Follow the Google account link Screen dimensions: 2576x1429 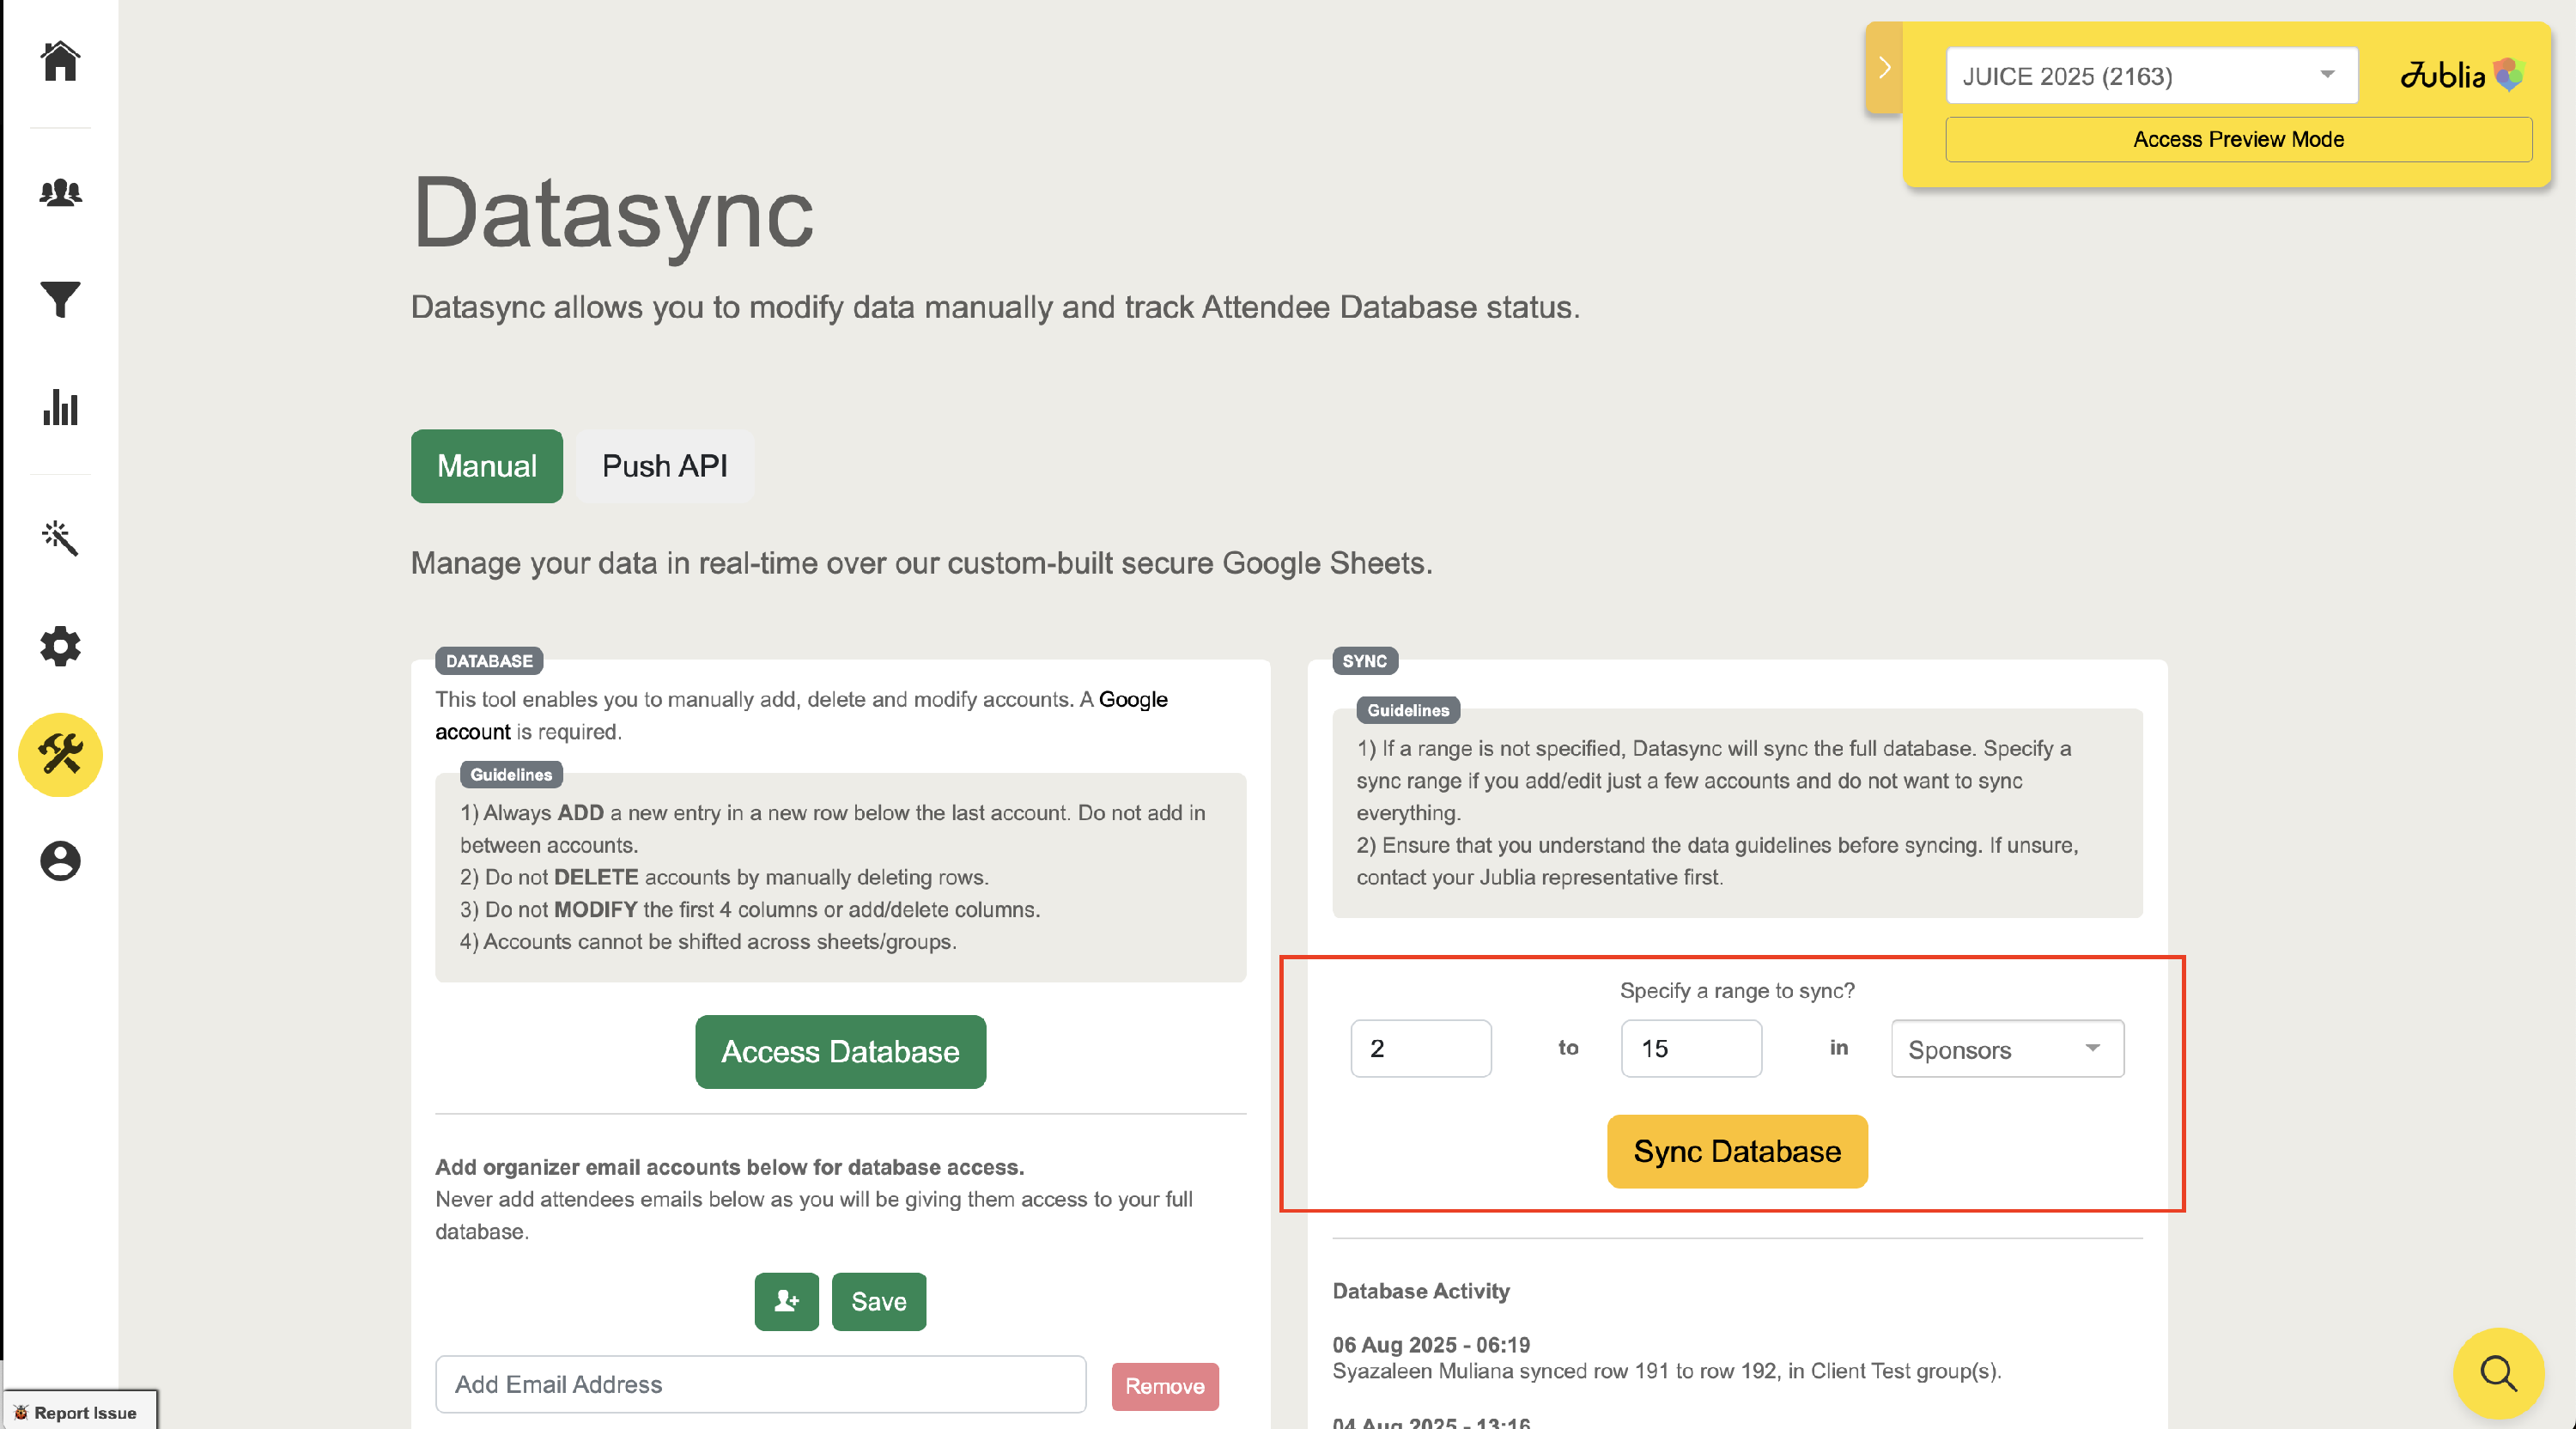click(1133, 700)
